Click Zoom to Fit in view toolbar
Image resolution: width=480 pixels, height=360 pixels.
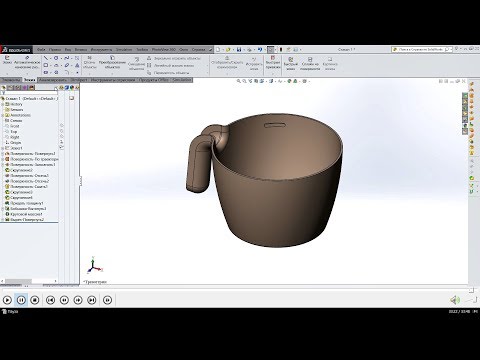tap(239, 81)
